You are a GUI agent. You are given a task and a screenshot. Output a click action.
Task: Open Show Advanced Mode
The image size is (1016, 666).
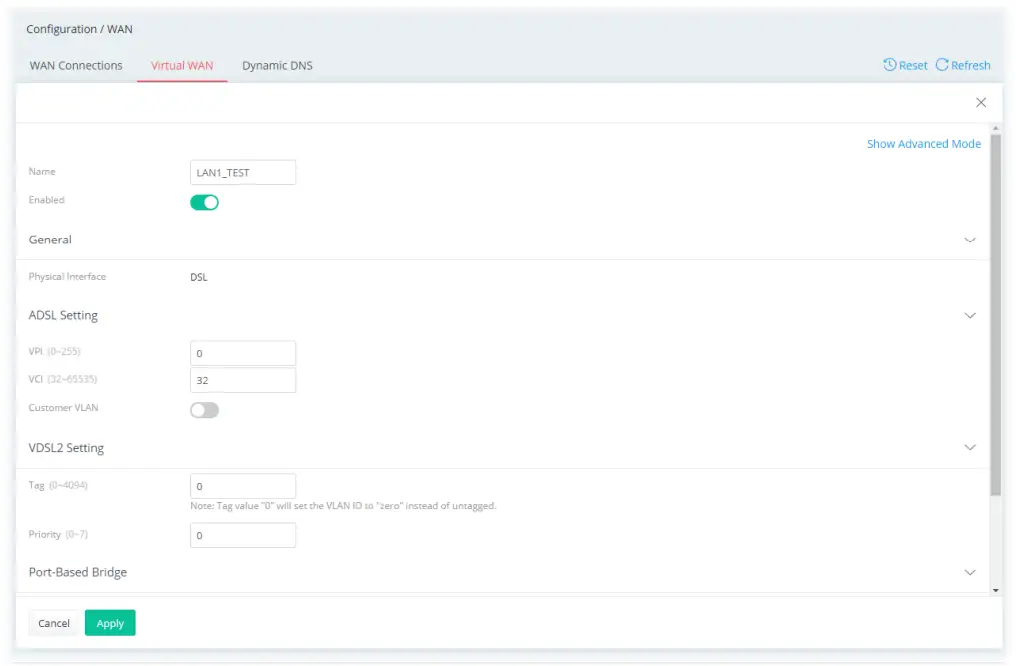click(923, 143)
